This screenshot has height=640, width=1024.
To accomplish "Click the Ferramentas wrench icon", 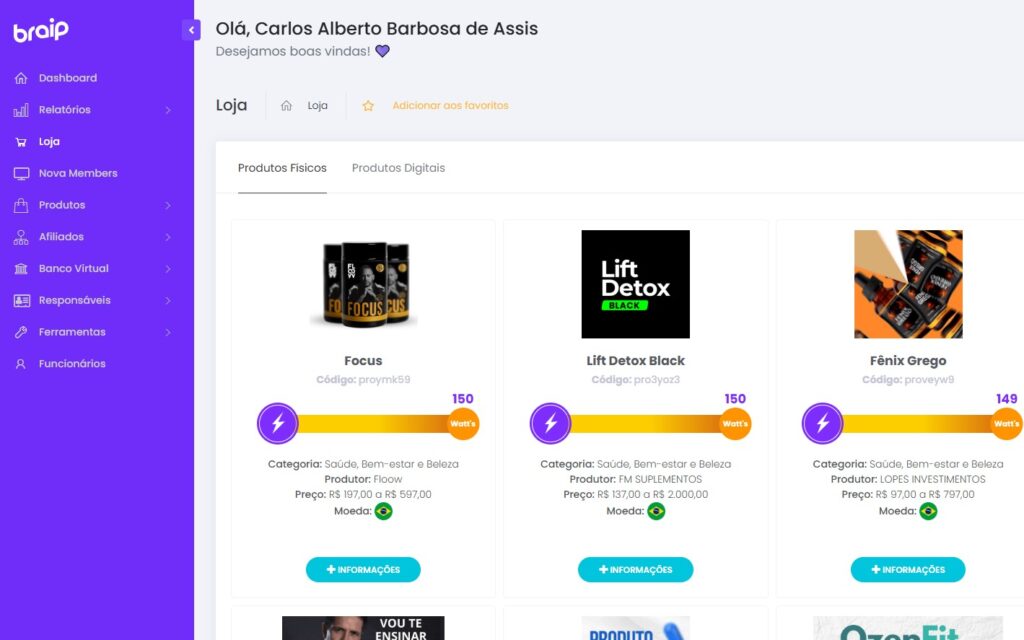I will pos(21,332).
